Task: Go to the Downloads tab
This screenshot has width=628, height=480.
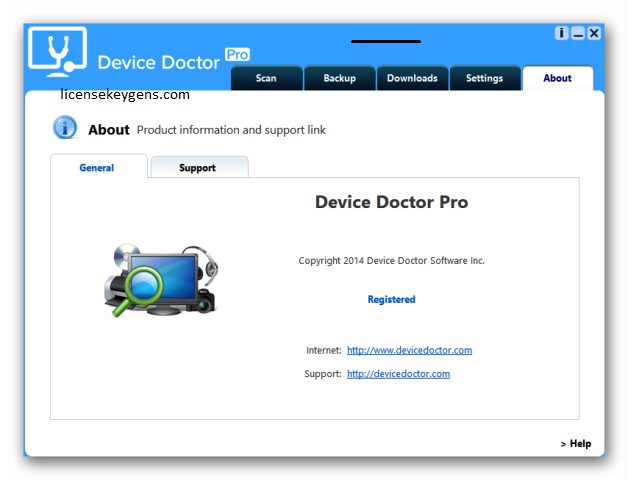Action: click(x=412, y=78)
